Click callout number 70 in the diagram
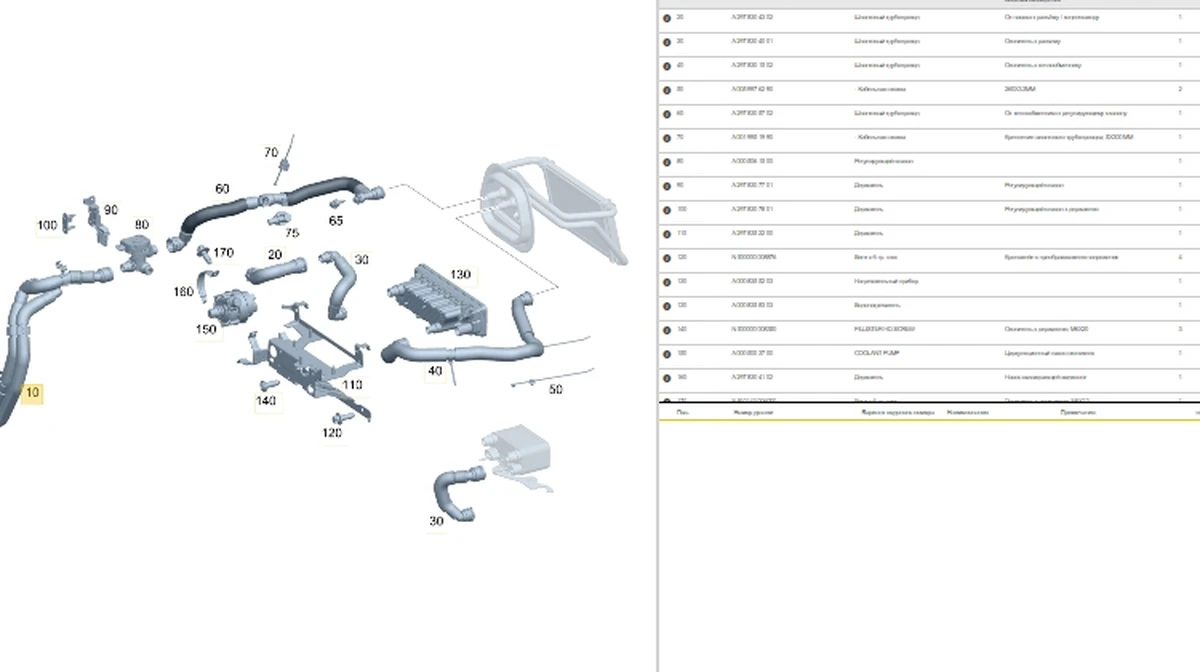Viewport: 1200px width, 672px height. (271, 153)
